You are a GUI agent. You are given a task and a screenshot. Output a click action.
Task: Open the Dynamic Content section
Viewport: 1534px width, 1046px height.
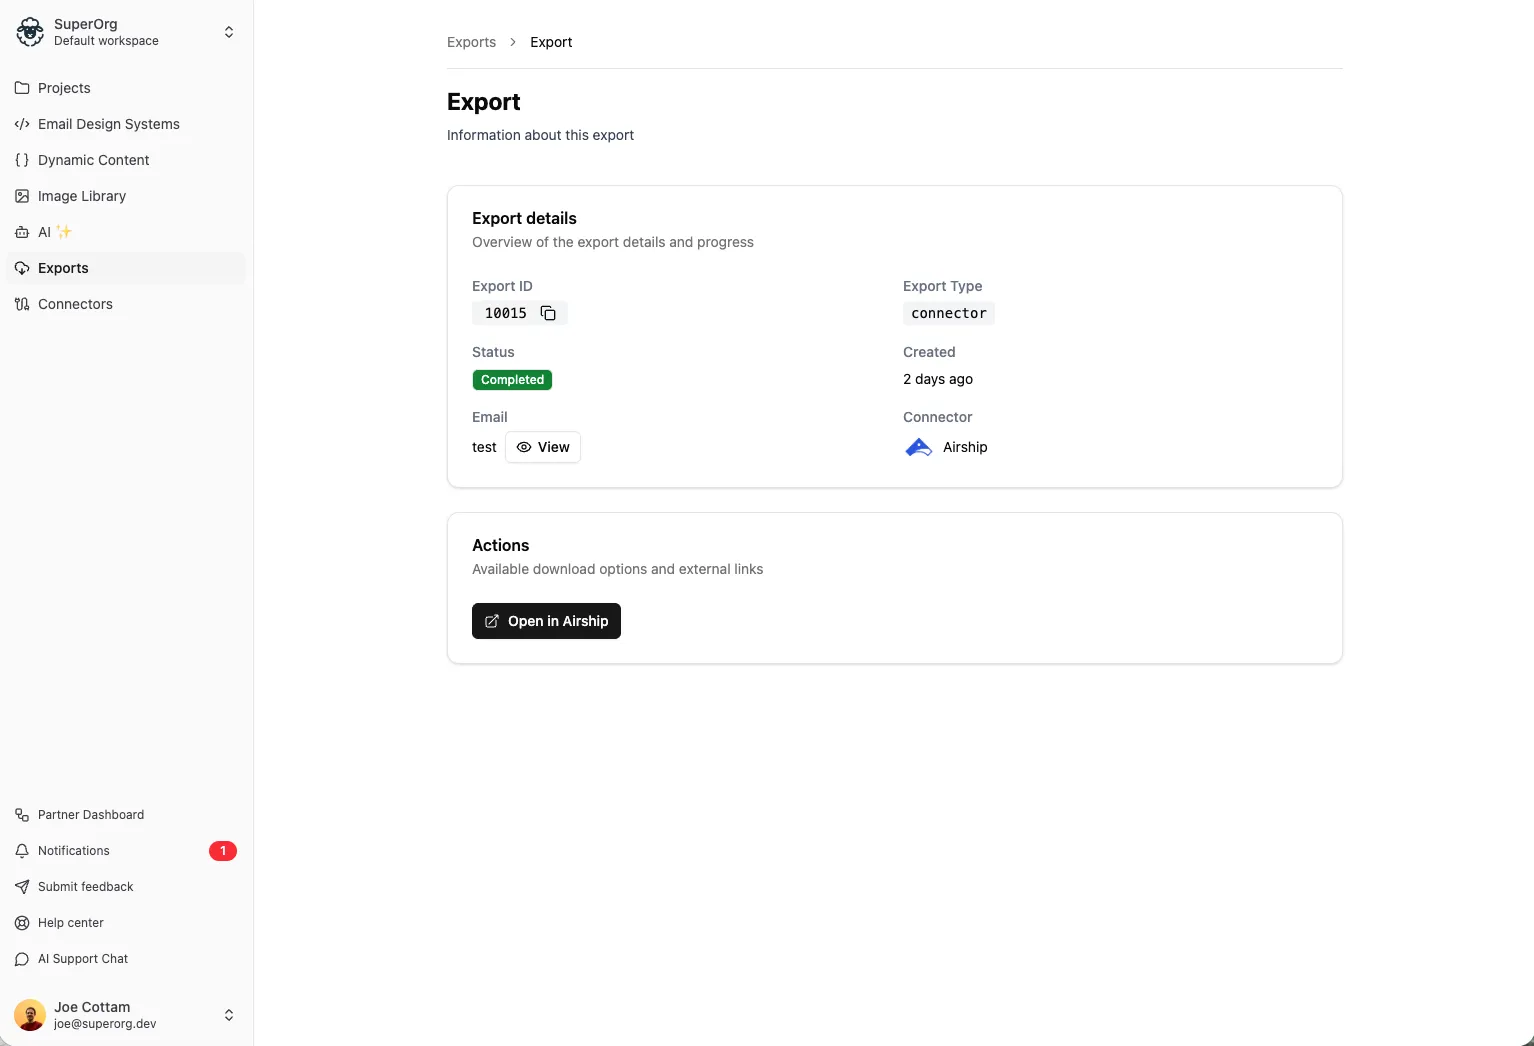93,160
